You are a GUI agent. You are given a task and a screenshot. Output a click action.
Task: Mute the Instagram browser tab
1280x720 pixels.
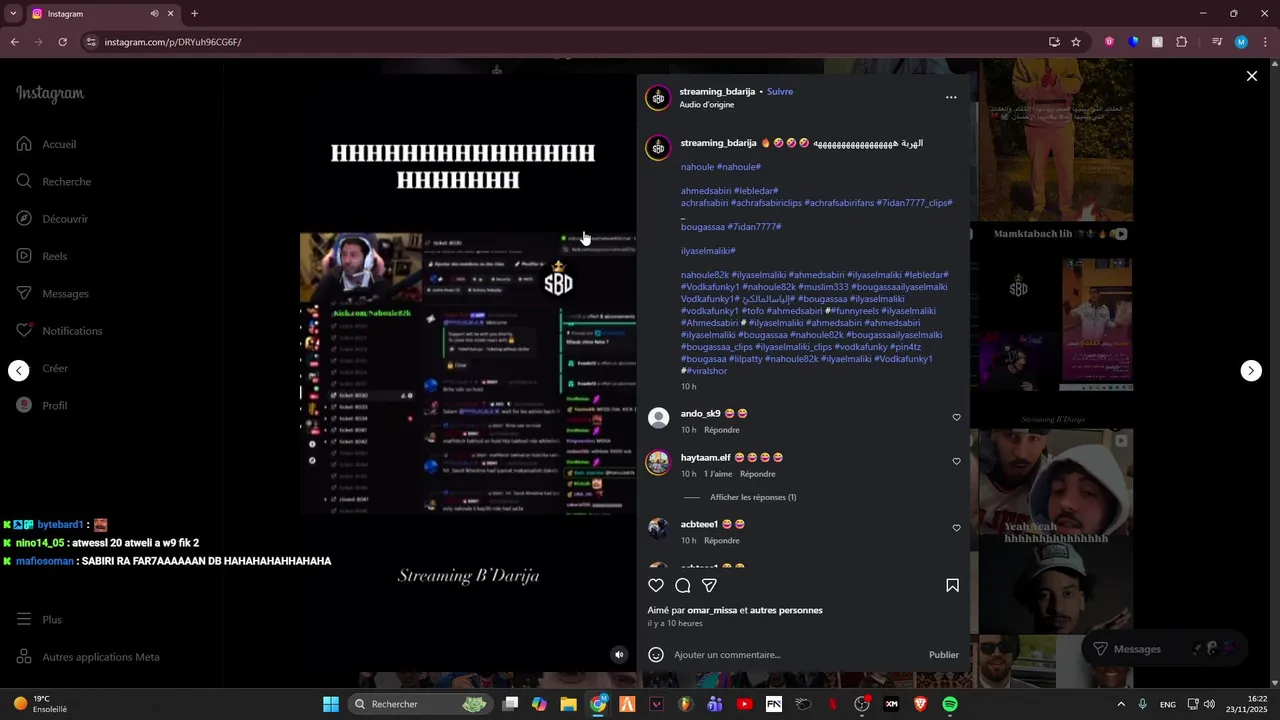tap(154, 14)
